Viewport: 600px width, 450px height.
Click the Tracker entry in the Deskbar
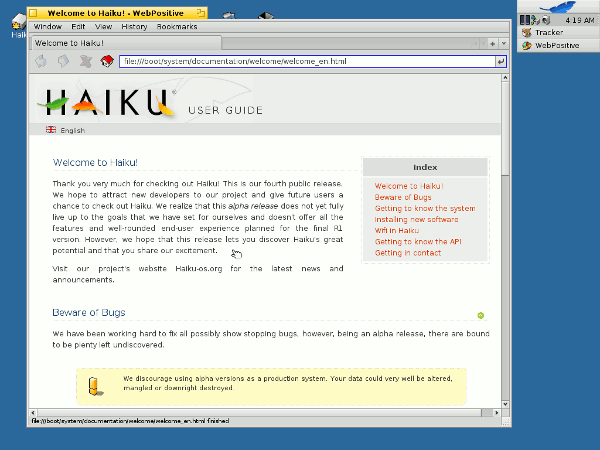click(x=558, y=33)
